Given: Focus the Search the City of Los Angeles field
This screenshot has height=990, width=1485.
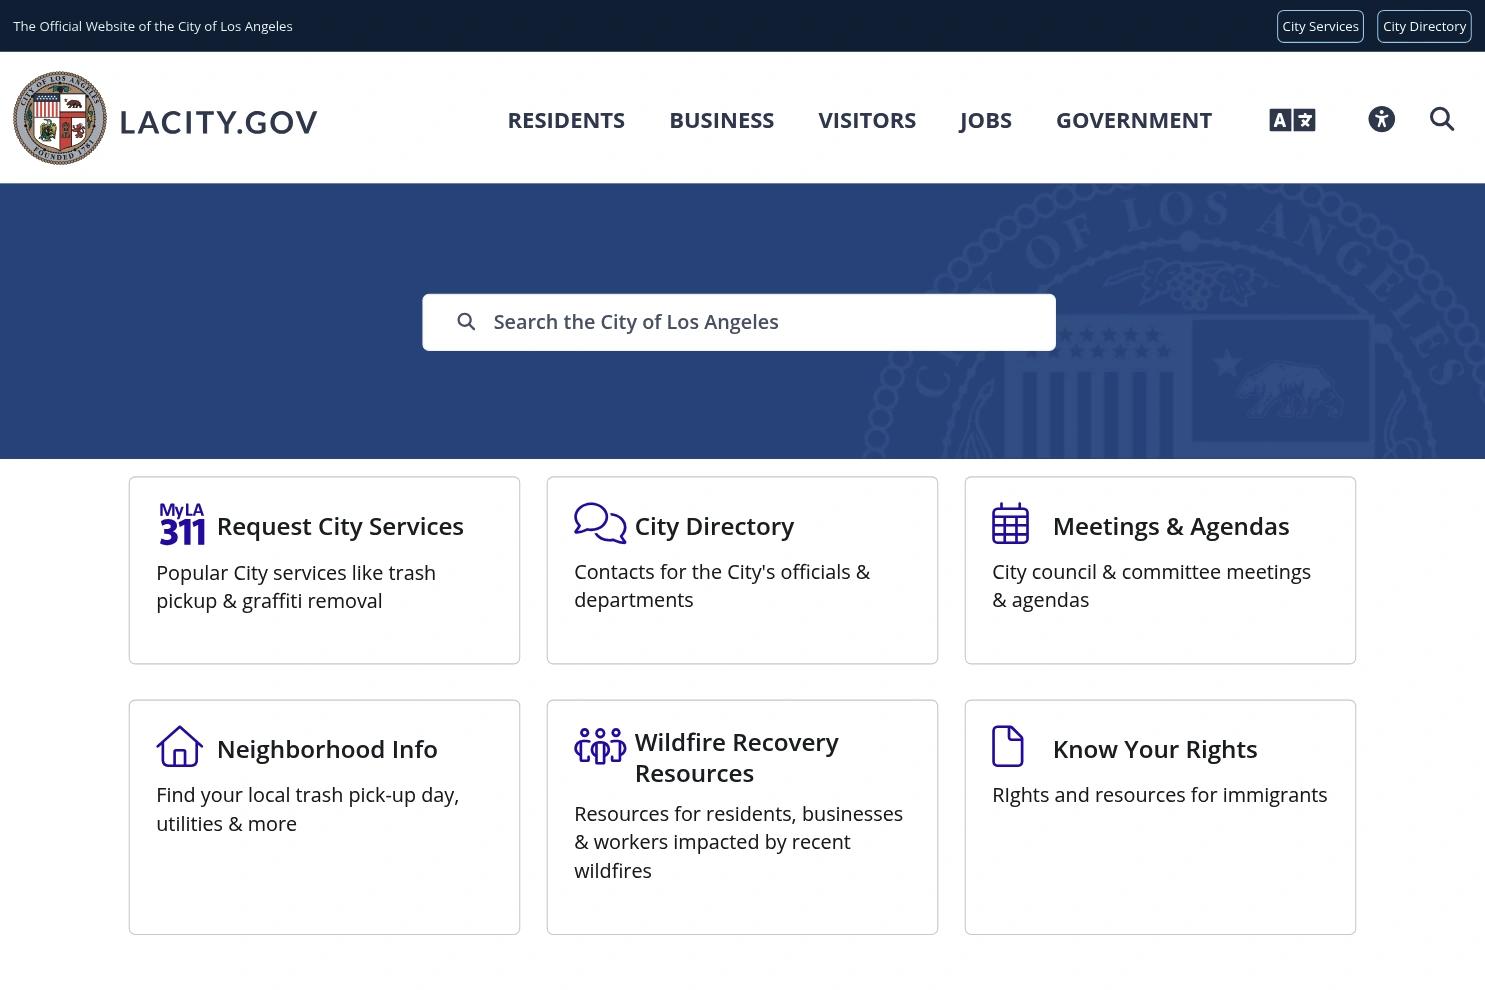Looking at the screenshot, I should [x=739, y=322].
